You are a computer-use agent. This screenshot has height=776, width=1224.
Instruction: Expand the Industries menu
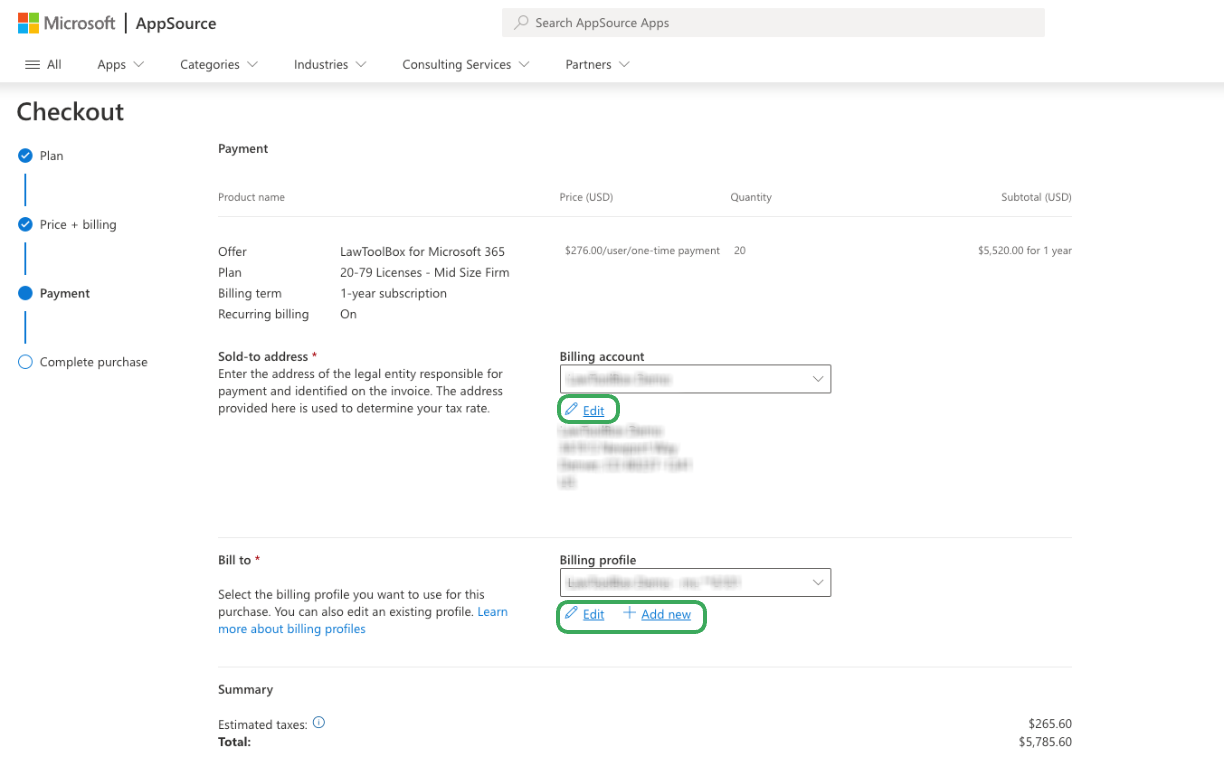coord(330,64)
